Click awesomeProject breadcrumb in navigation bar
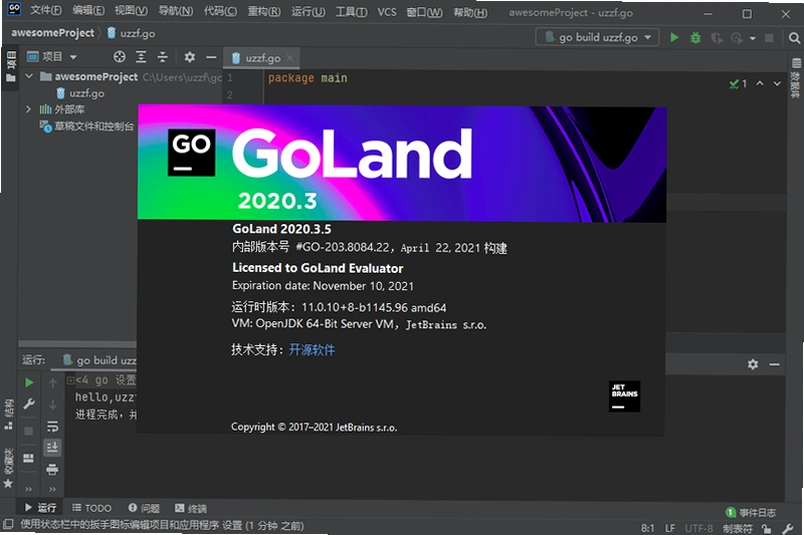The width and height of the screenshot is (804, 535). (x=53, y=33)
